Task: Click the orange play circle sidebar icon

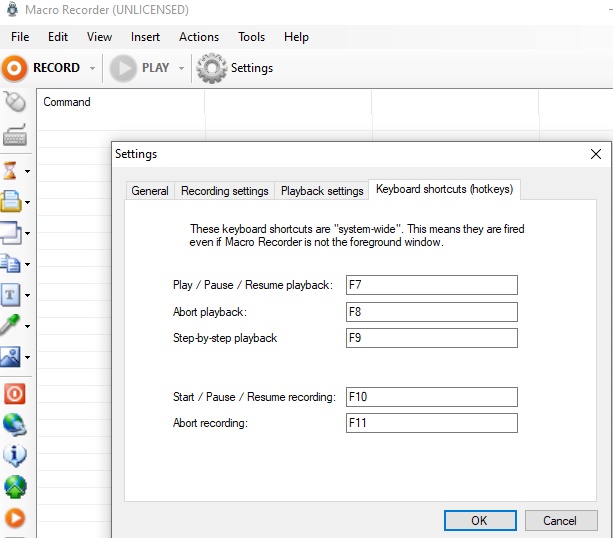Action: 15,518
